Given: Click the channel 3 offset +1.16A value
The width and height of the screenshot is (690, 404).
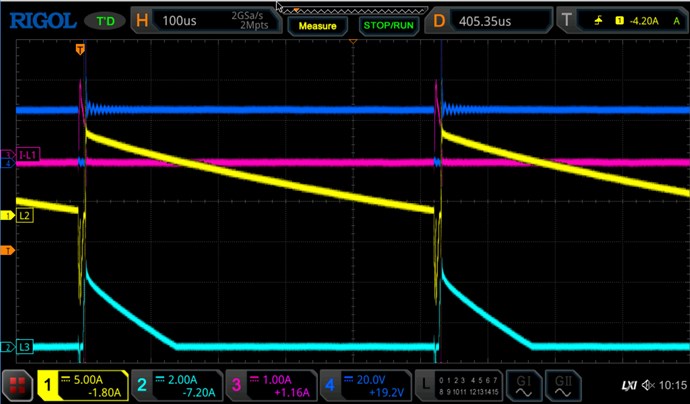Looking at the screenshot, I should pyautogui.click(x=291, y=393).
